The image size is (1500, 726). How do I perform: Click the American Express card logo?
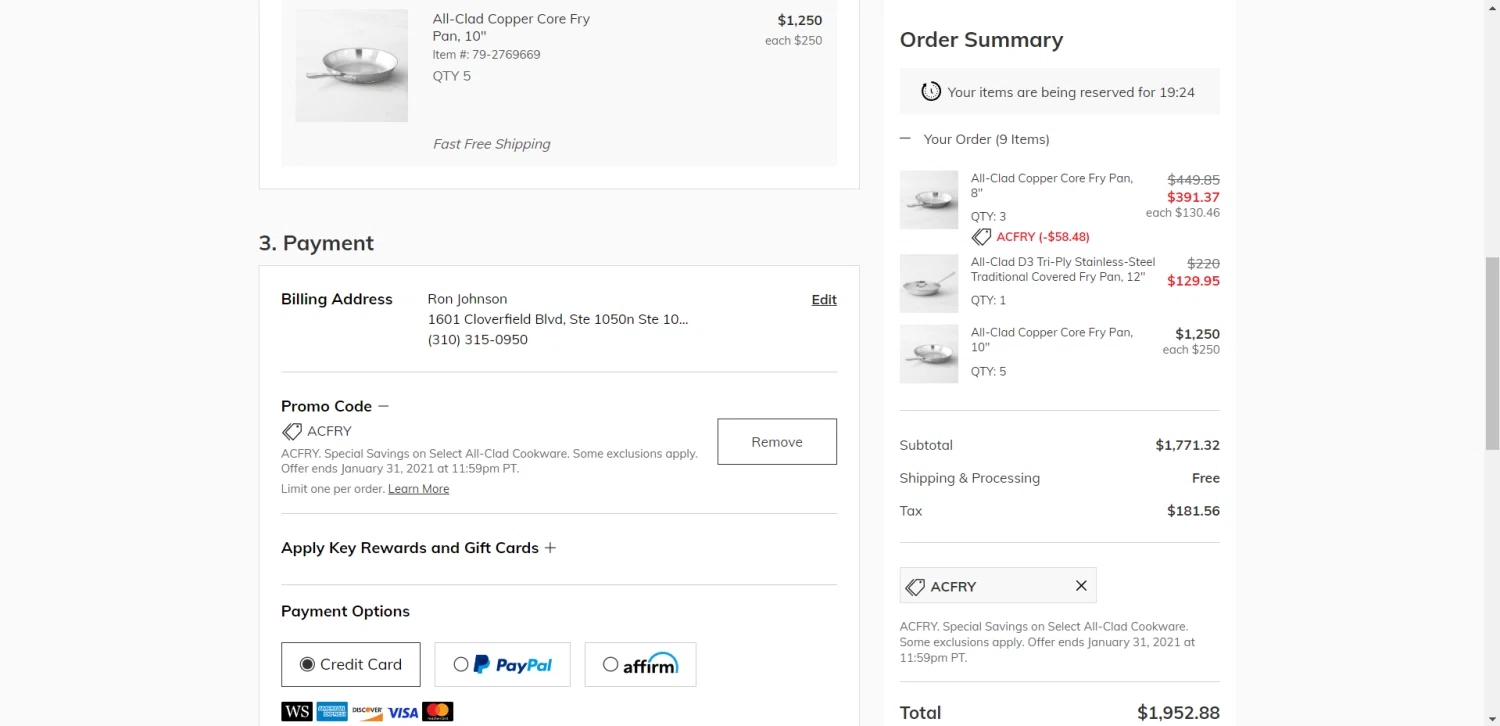(x=332, y=712)
